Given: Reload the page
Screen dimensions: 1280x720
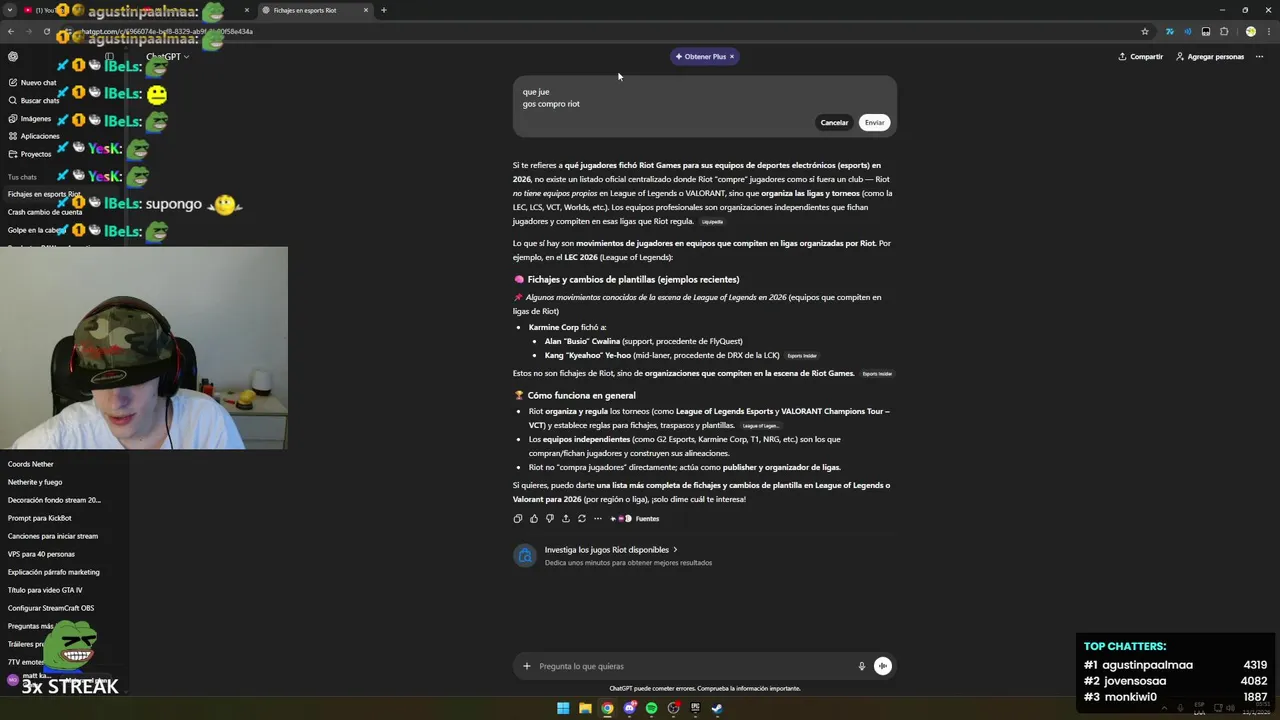Looking at the screenshot, I should (x=46, y=31).
